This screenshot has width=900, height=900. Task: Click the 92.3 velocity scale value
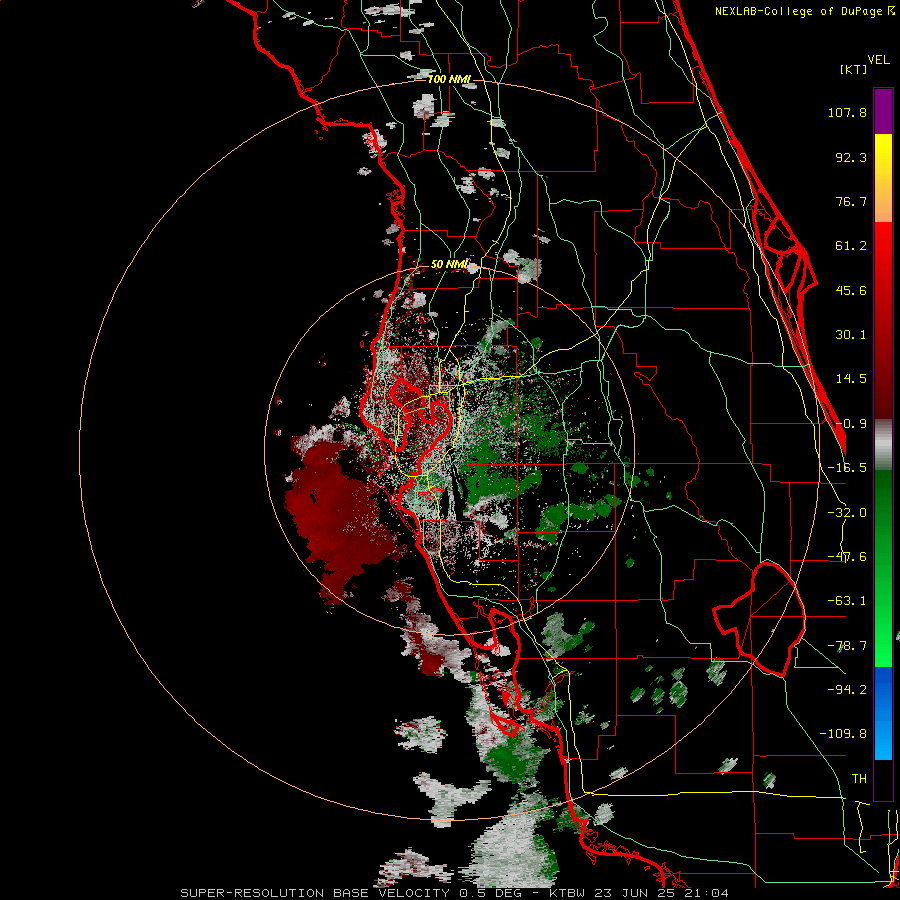pyautogui.click(x=851, y=157)
